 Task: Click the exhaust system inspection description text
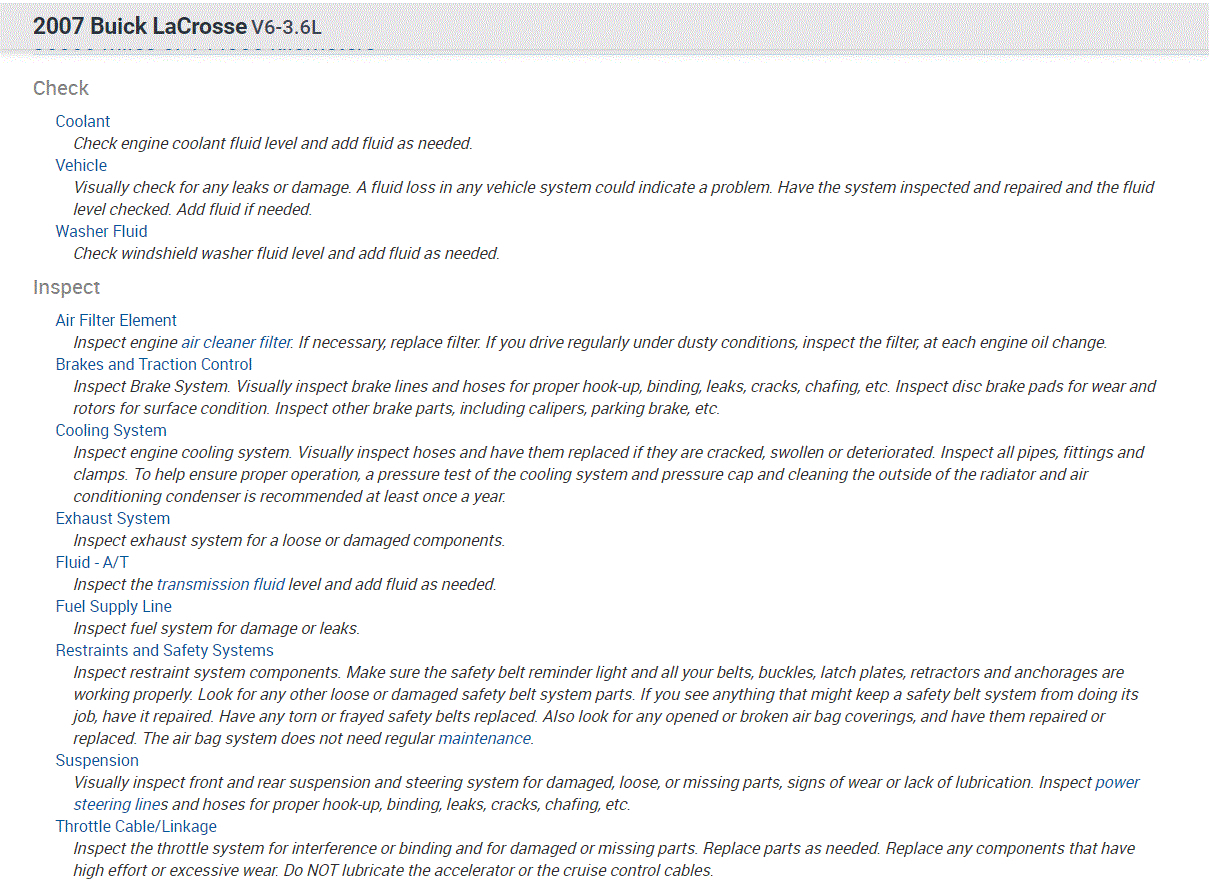[289, 540]
